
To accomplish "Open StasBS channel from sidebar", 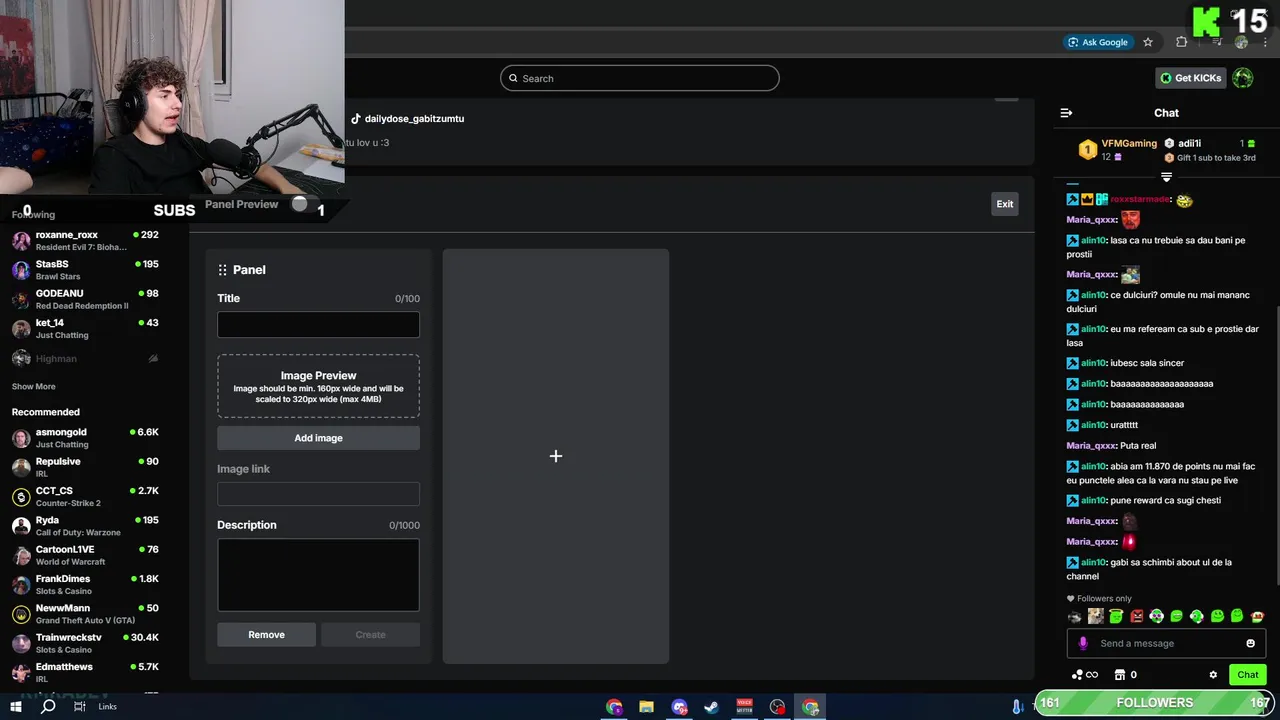I will (x=85, y=270).
